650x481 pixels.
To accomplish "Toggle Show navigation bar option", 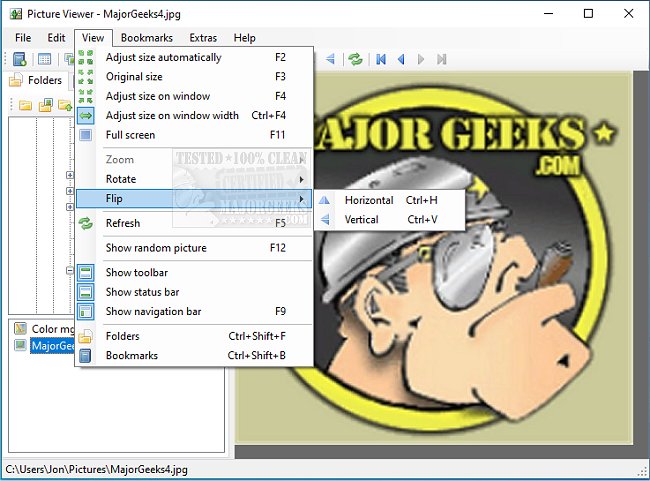I will pyautogui.click(x=194, y=311).
